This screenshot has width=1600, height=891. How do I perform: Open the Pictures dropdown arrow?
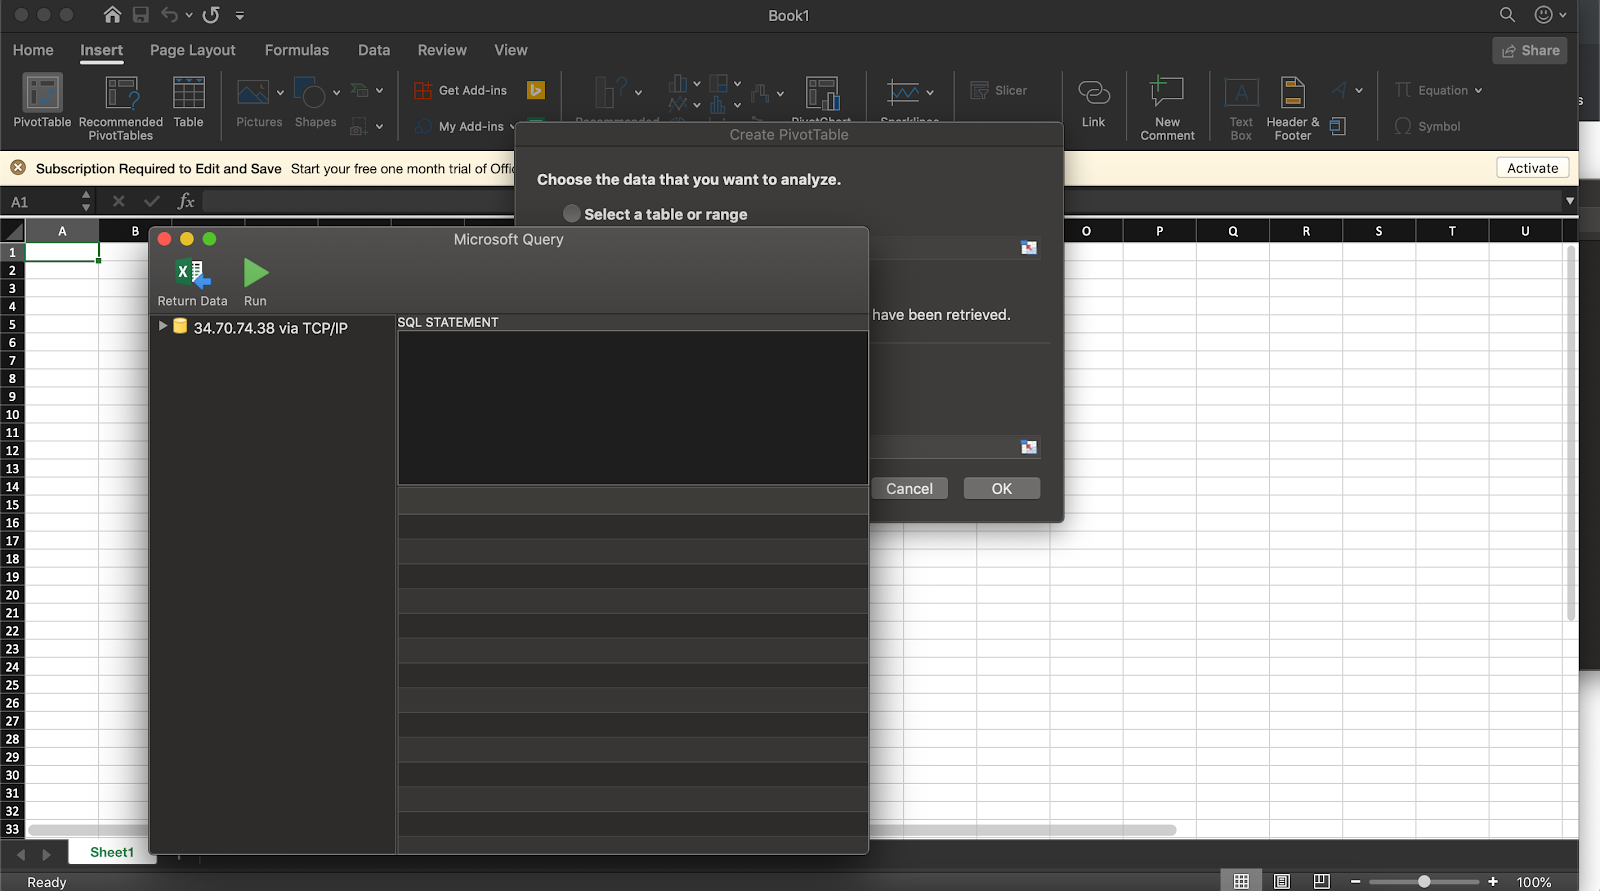pos(280,93)
